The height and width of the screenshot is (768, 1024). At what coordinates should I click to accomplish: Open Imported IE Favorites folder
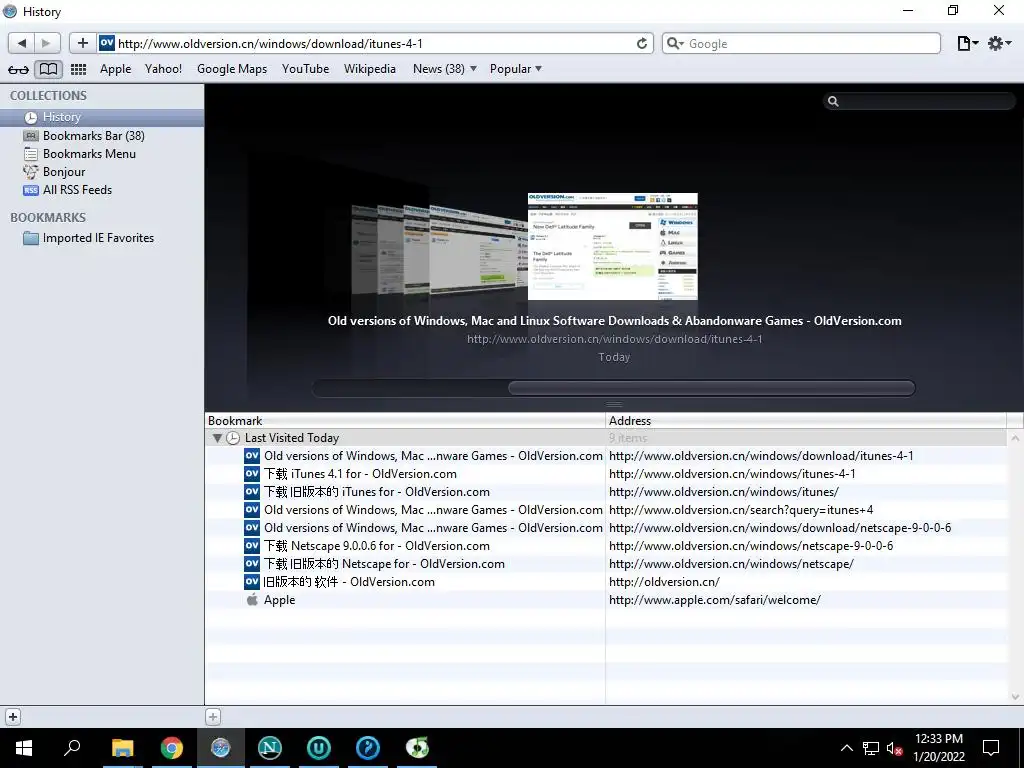point(102,238)
